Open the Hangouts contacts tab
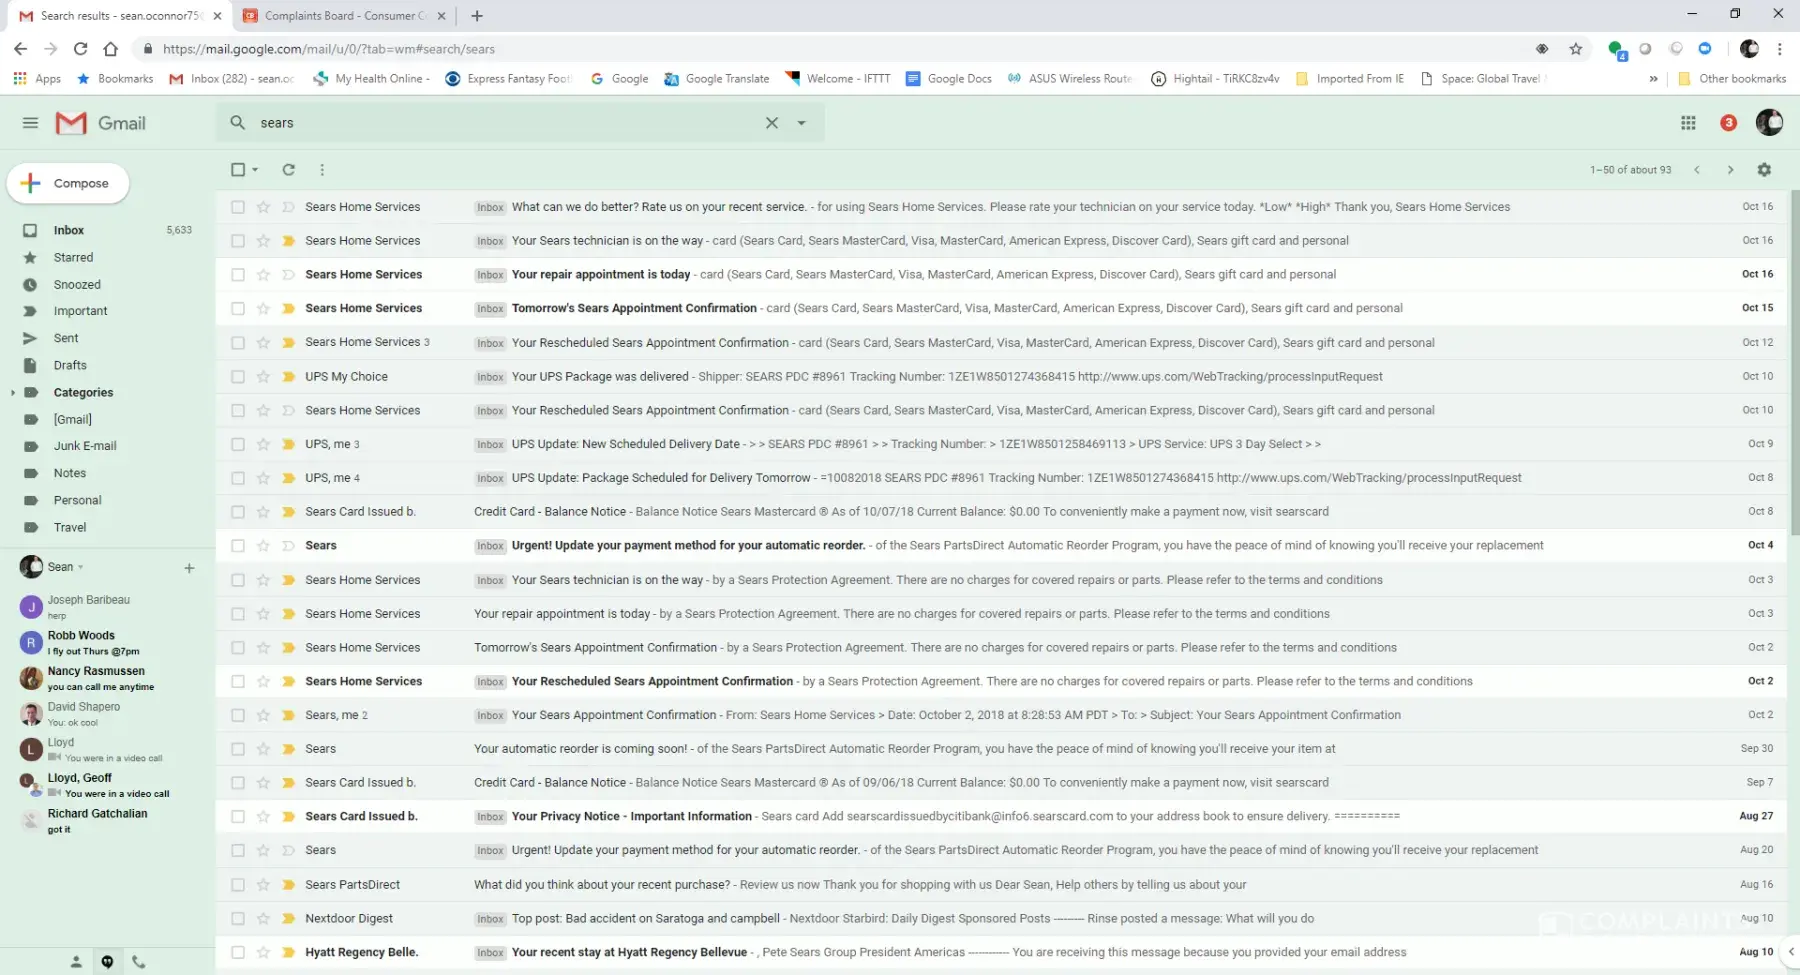The width and height of the screenshot is (1800, 975). [x=76, y=962]
